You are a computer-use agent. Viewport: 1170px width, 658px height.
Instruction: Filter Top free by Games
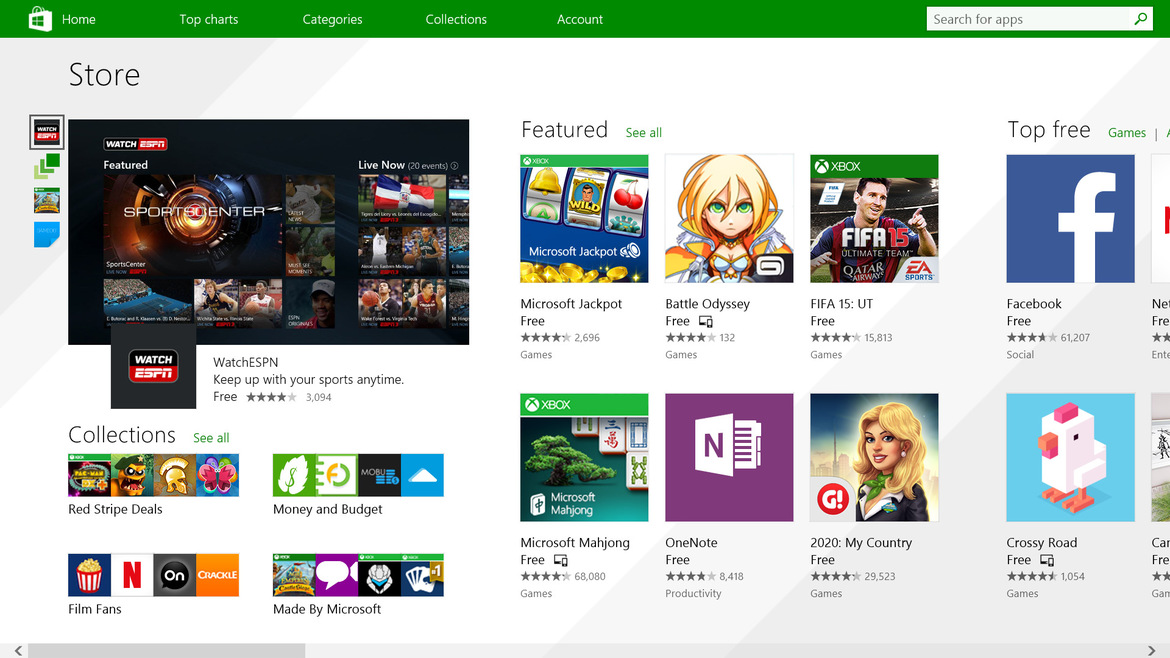point(1127,133)
